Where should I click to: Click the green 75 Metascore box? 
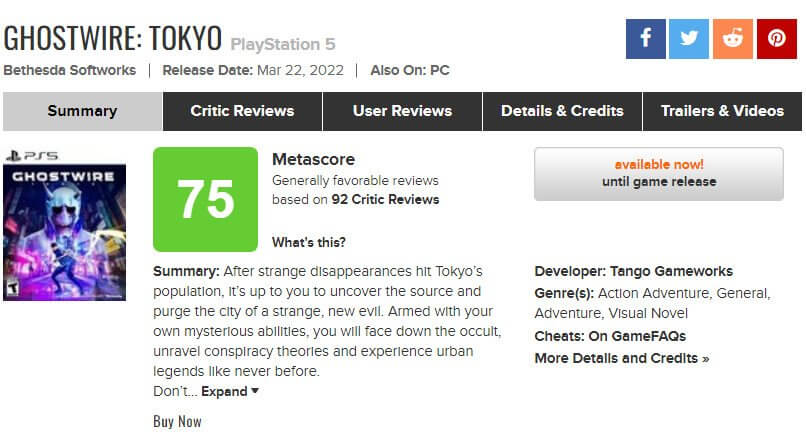pos(205,200)
